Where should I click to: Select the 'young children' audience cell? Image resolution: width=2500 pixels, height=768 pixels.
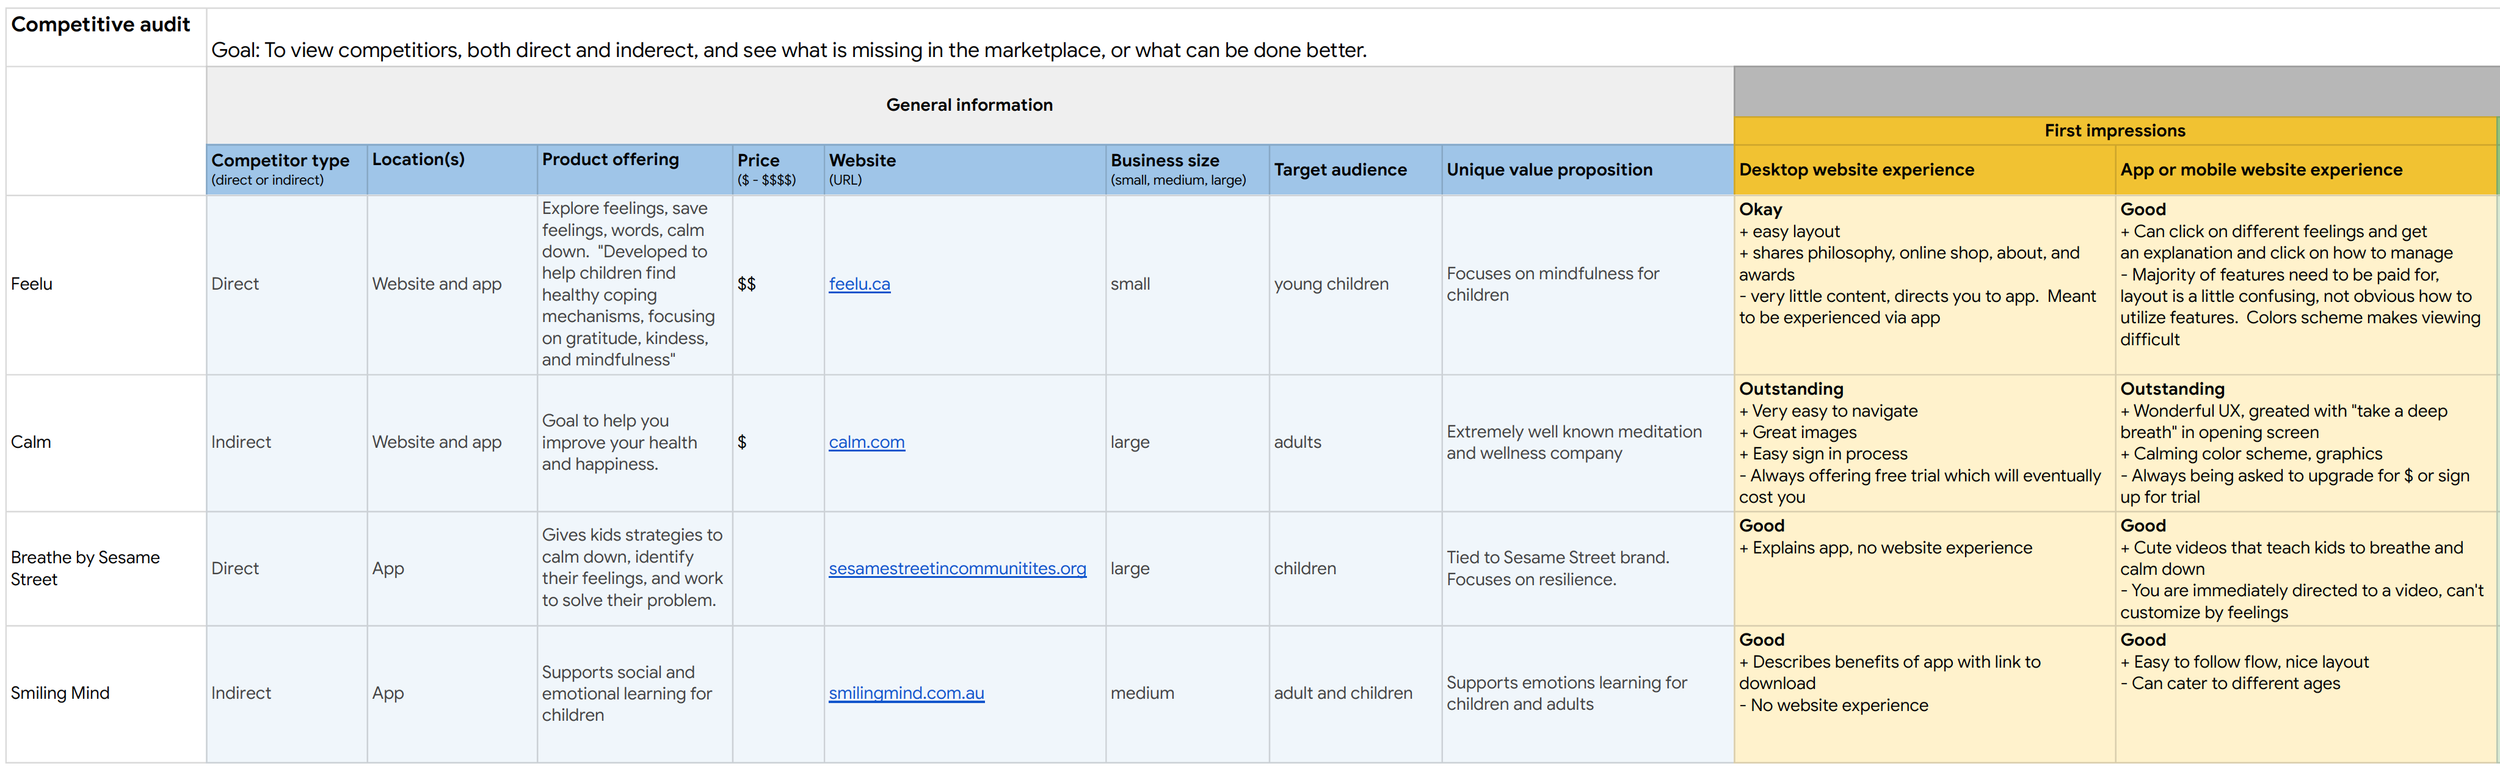(x=1355, y=284)
